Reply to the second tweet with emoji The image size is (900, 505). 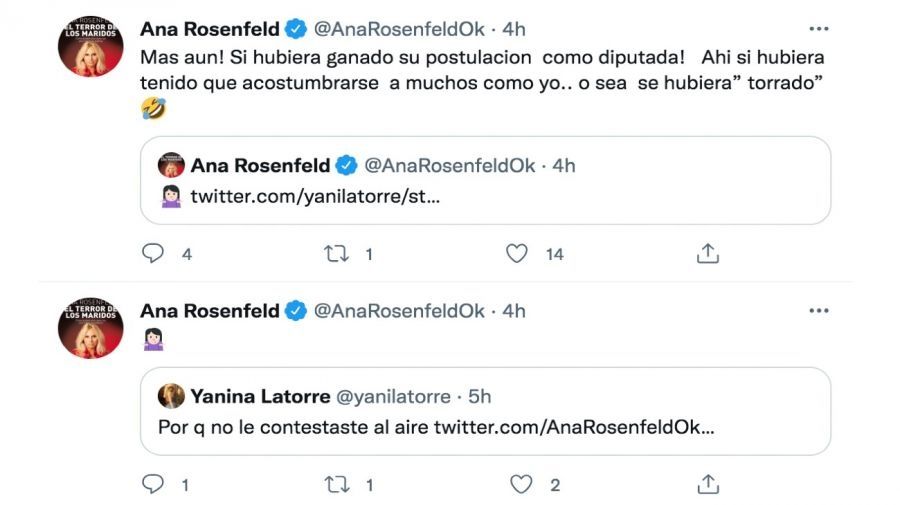click(153, 485)
